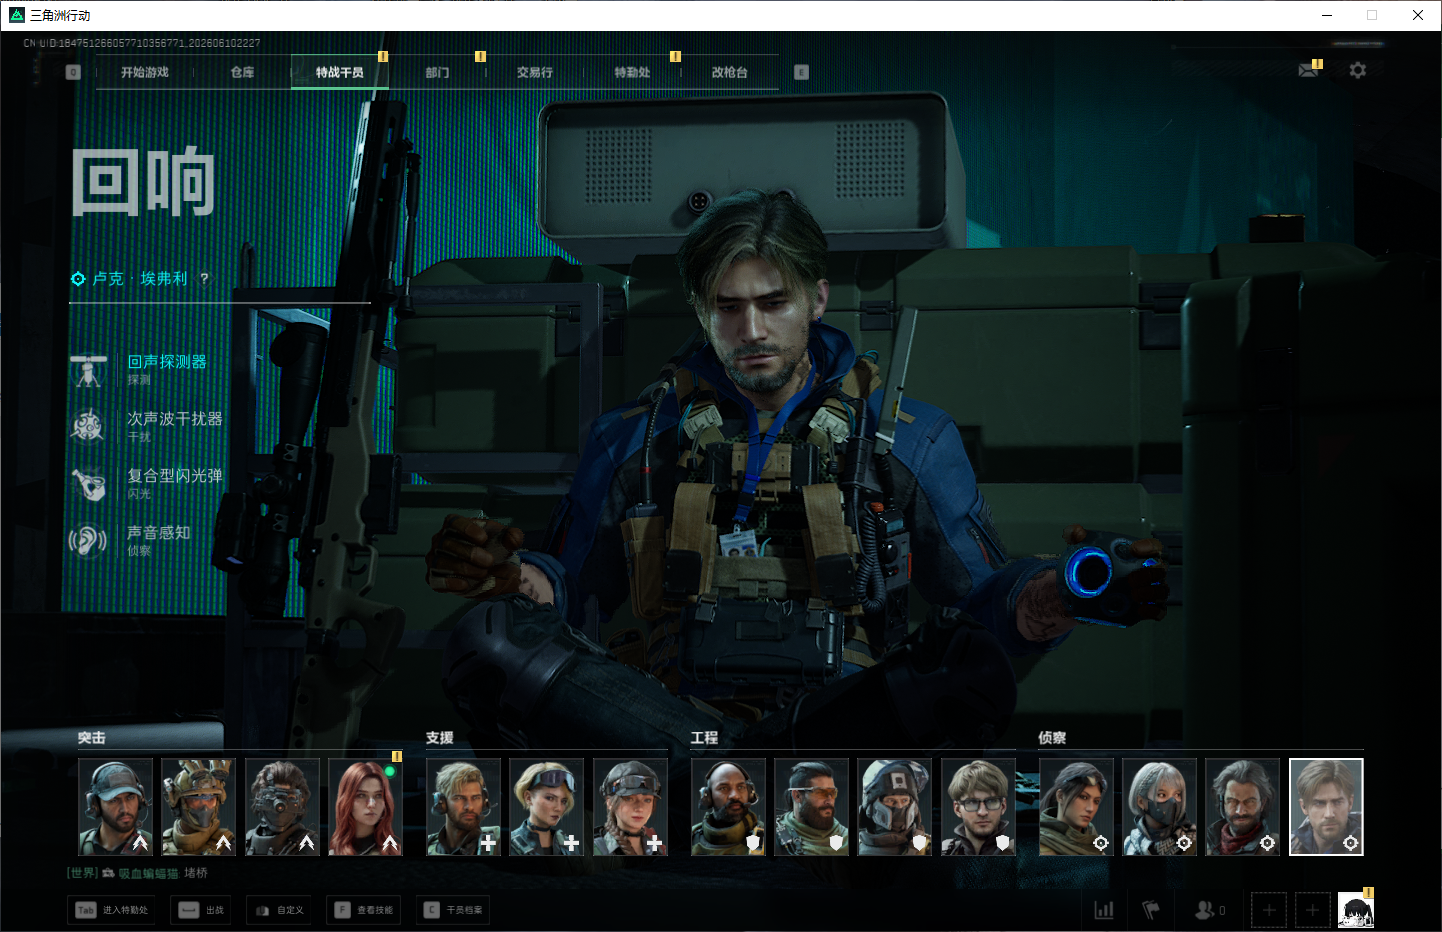Click the 查看技能 button

tap(364, 910)
